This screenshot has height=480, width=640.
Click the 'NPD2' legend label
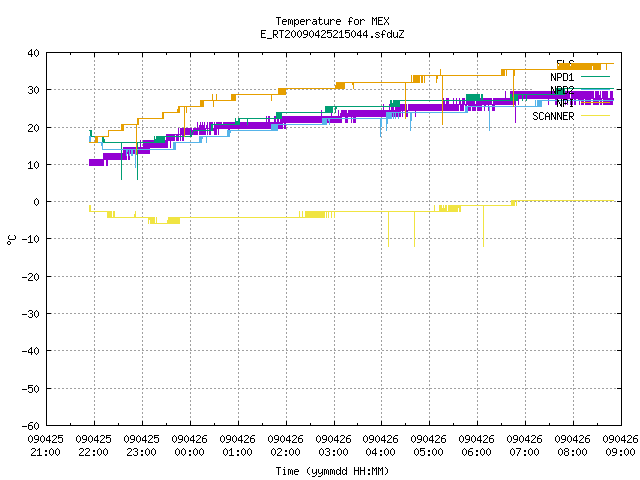coord(562,90)
